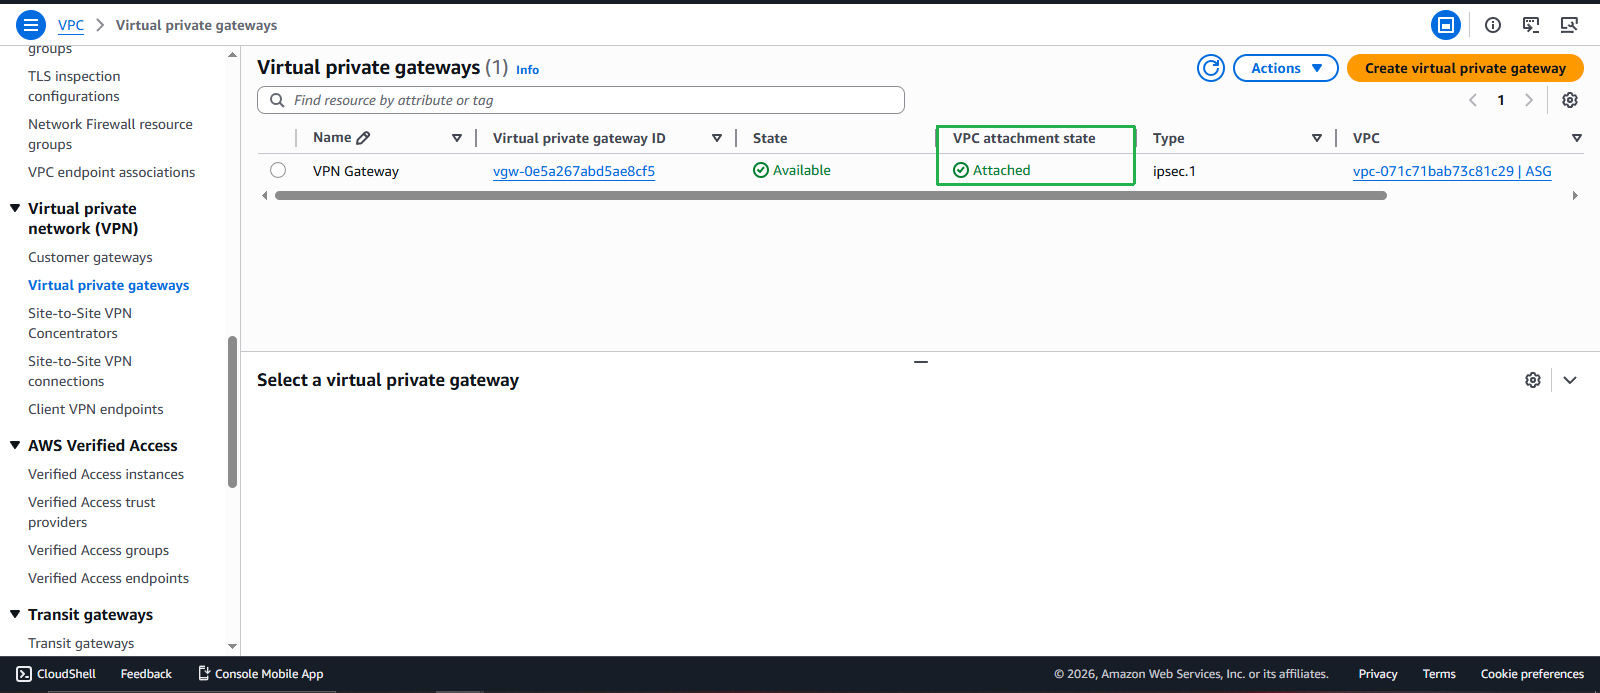Open Verified Access instances
Image resolution: width=1600 pixels, height=693 pixels.
106,474
